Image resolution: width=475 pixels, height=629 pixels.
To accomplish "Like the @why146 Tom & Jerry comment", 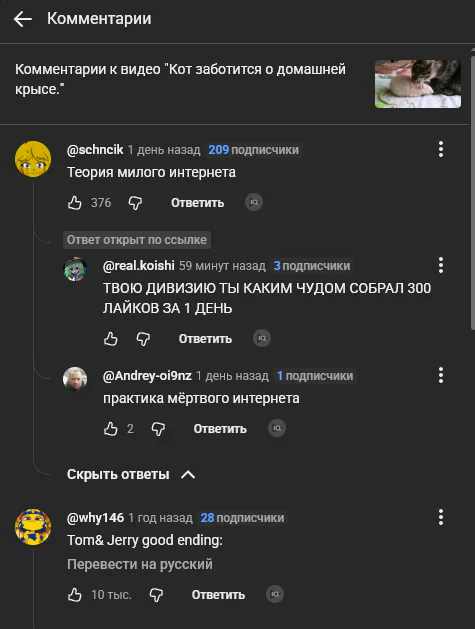I will tap(75, 595).
